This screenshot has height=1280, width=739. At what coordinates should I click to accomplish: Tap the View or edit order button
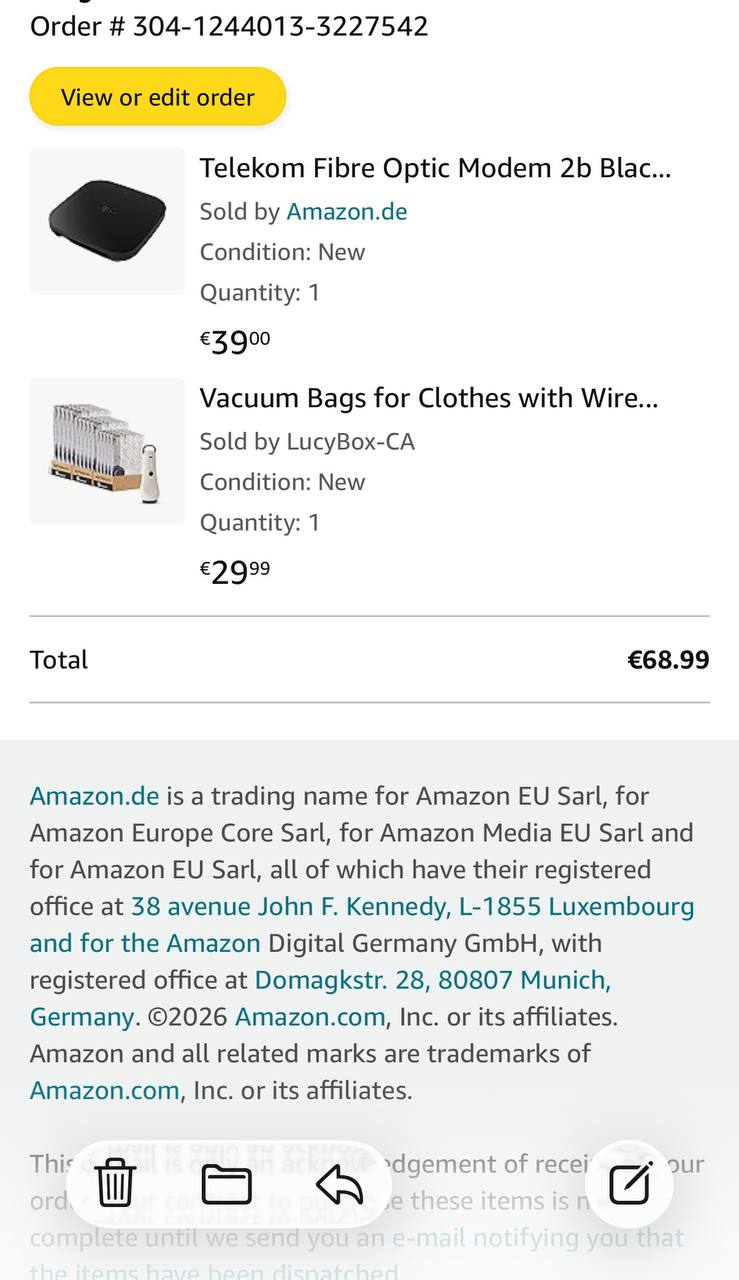[158, 97]
